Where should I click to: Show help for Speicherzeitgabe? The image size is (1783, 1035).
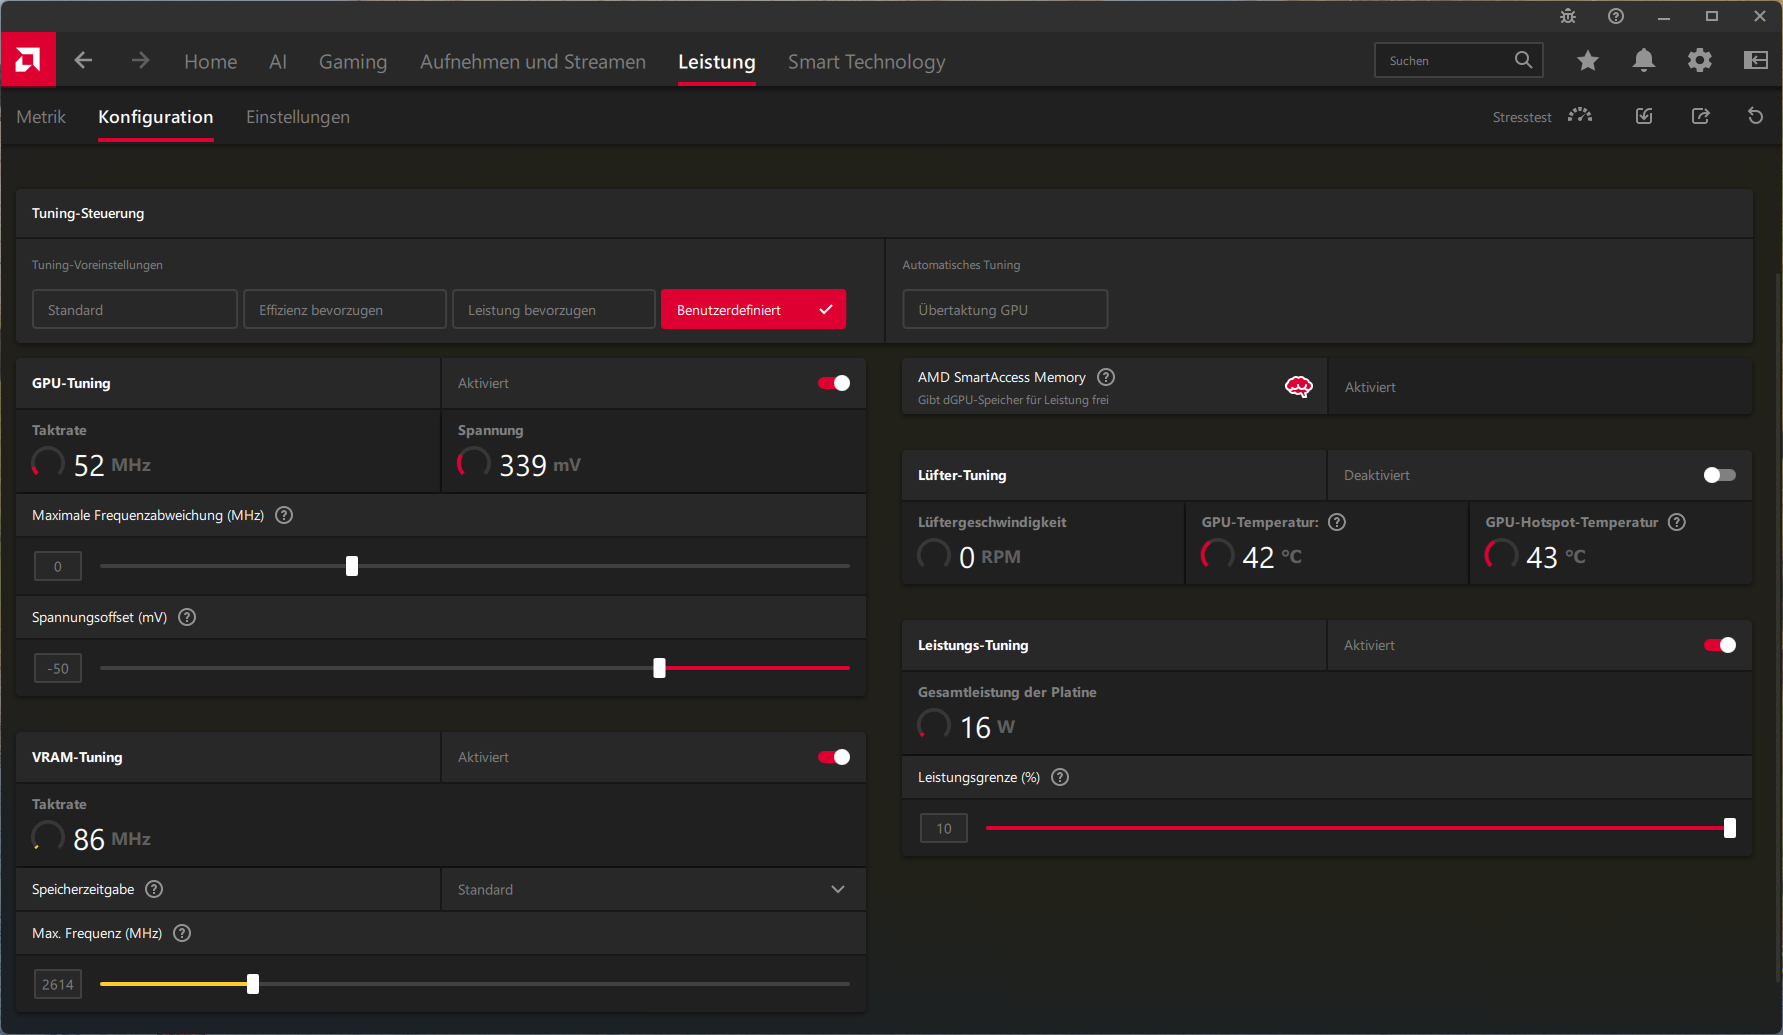pos(154,889)
